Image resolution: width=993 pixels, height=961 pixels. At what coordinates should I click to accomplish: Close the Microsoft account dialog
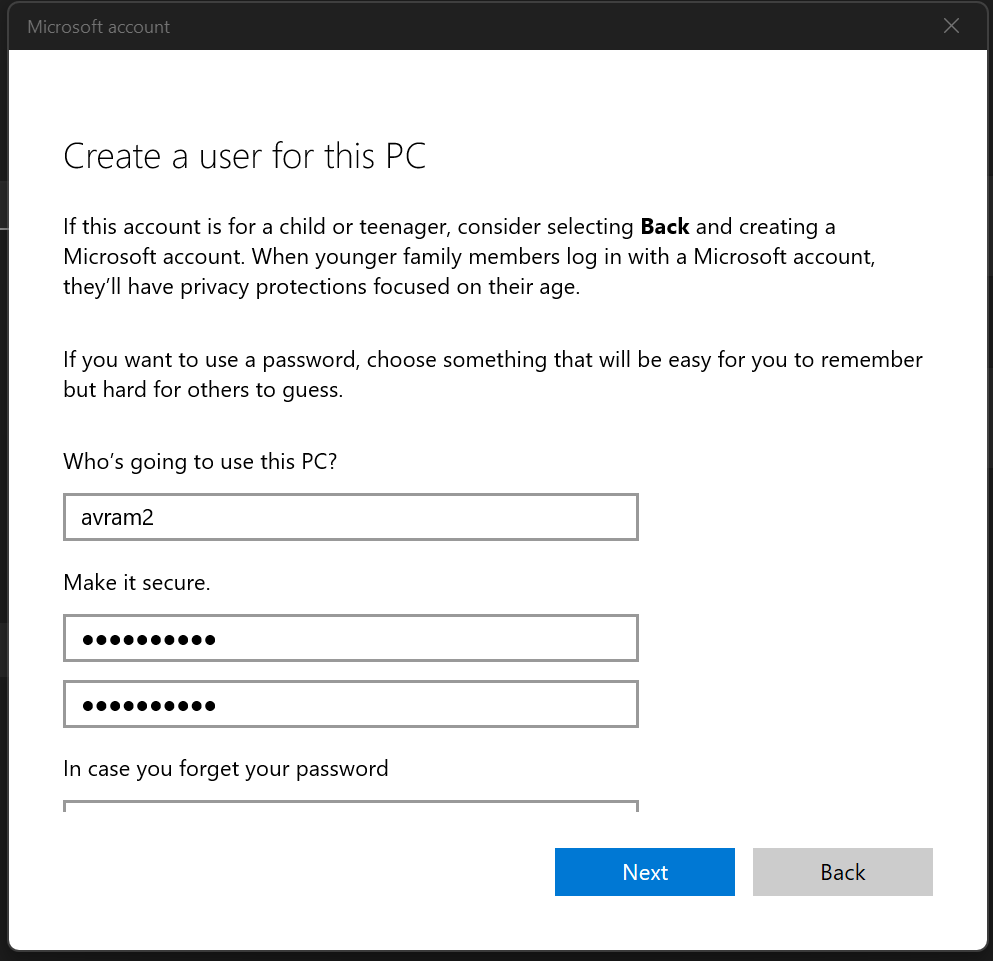point(951,27)
